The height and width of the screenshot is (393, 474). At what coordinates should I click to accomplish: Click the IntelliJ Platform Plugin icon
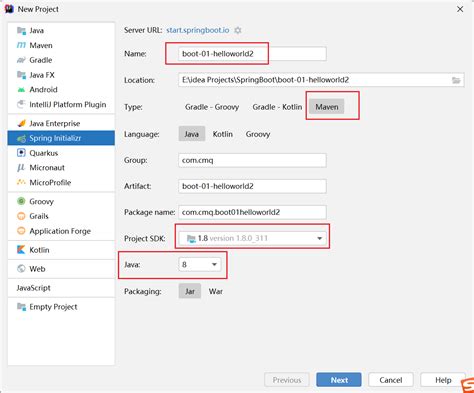tap(21, 104)
